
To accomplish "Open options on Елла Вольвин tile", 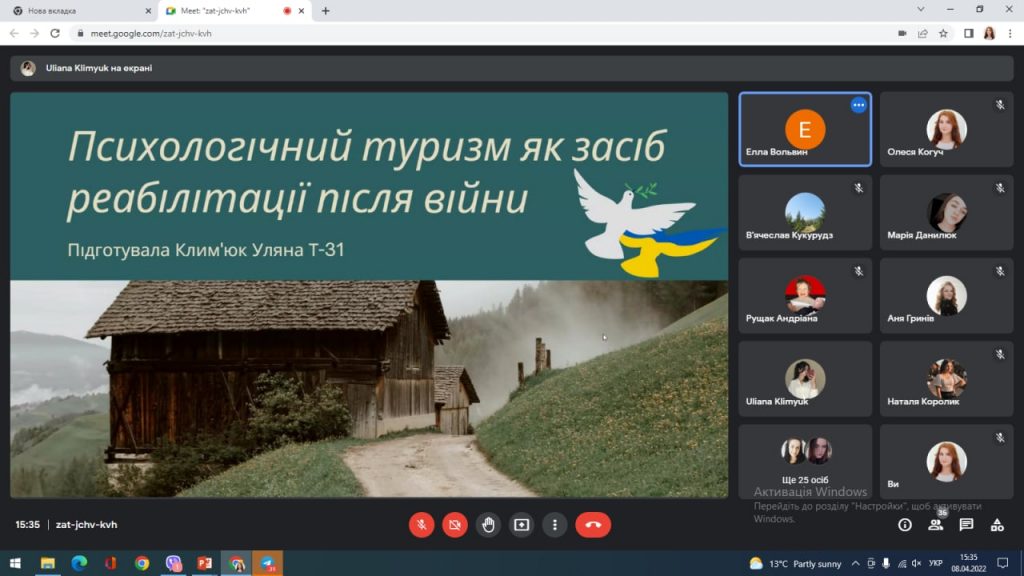I will pyautogui.click(x=858, y=105).
